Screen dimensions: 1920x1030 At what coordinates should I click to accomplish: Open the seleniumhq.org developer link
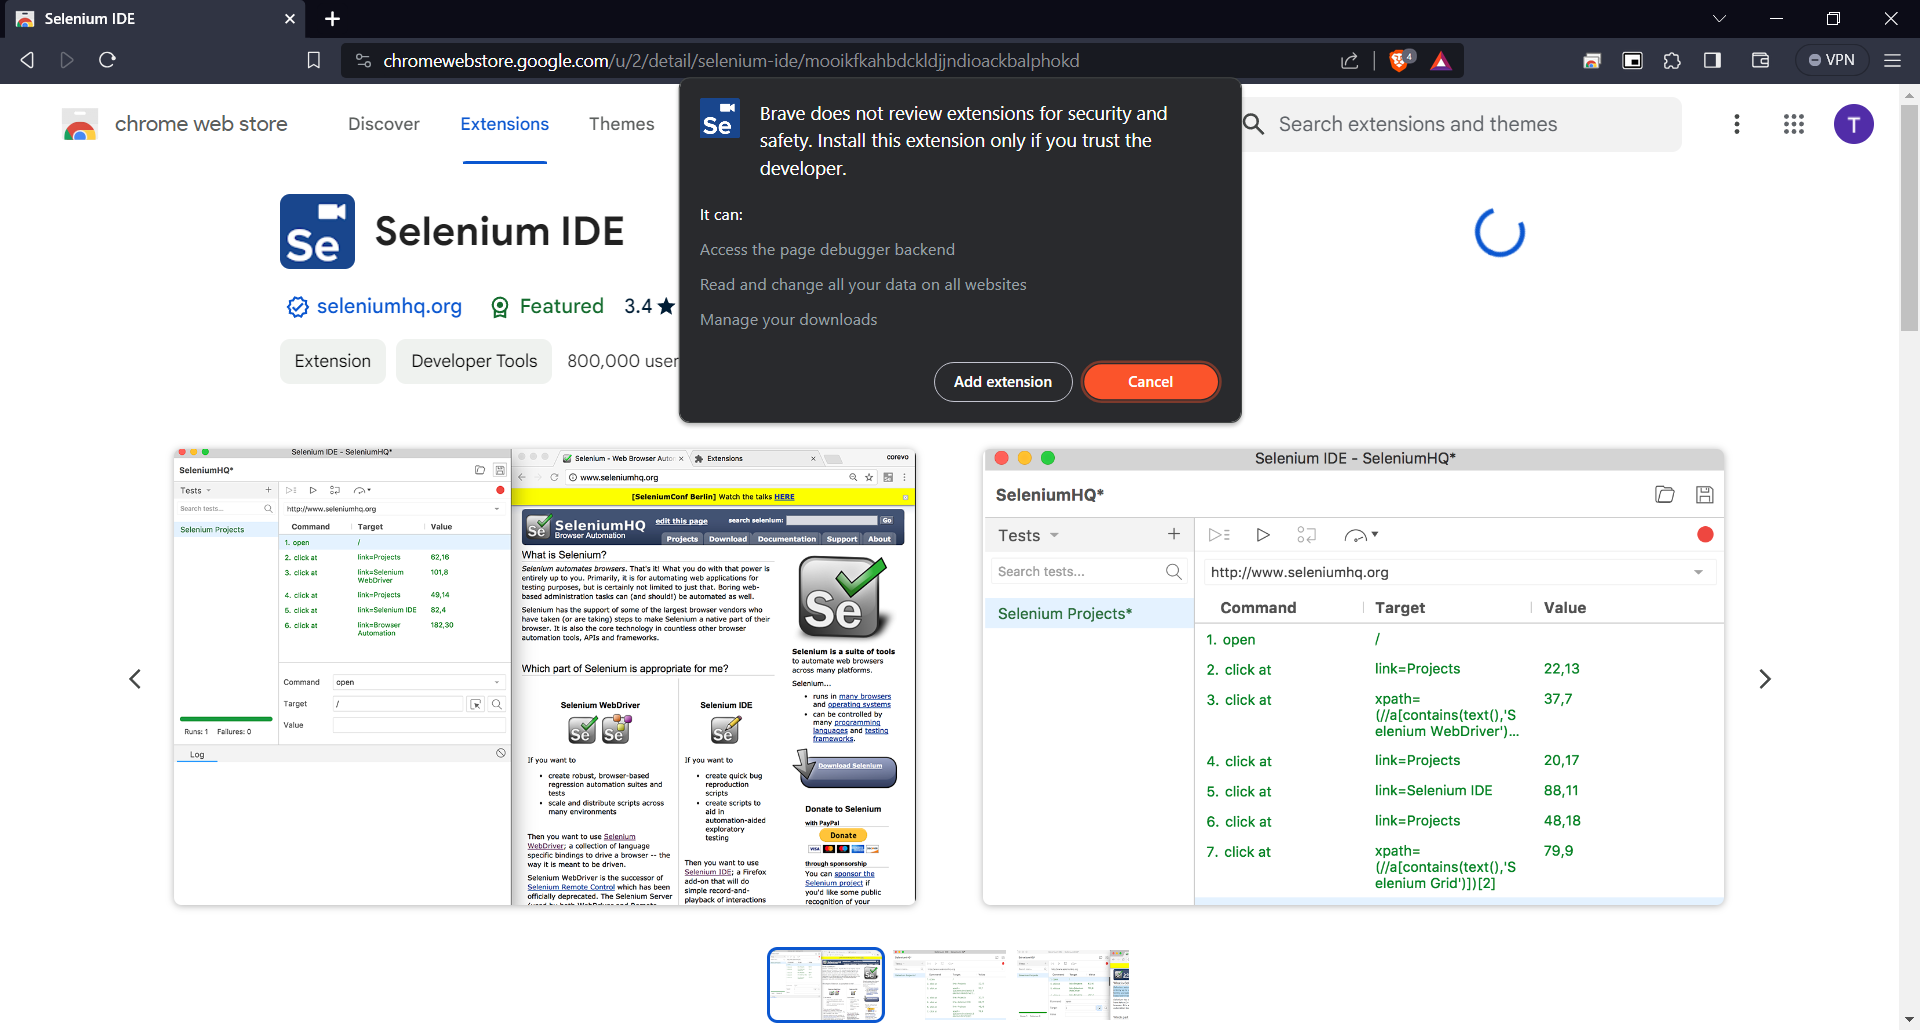click(389, 306)
